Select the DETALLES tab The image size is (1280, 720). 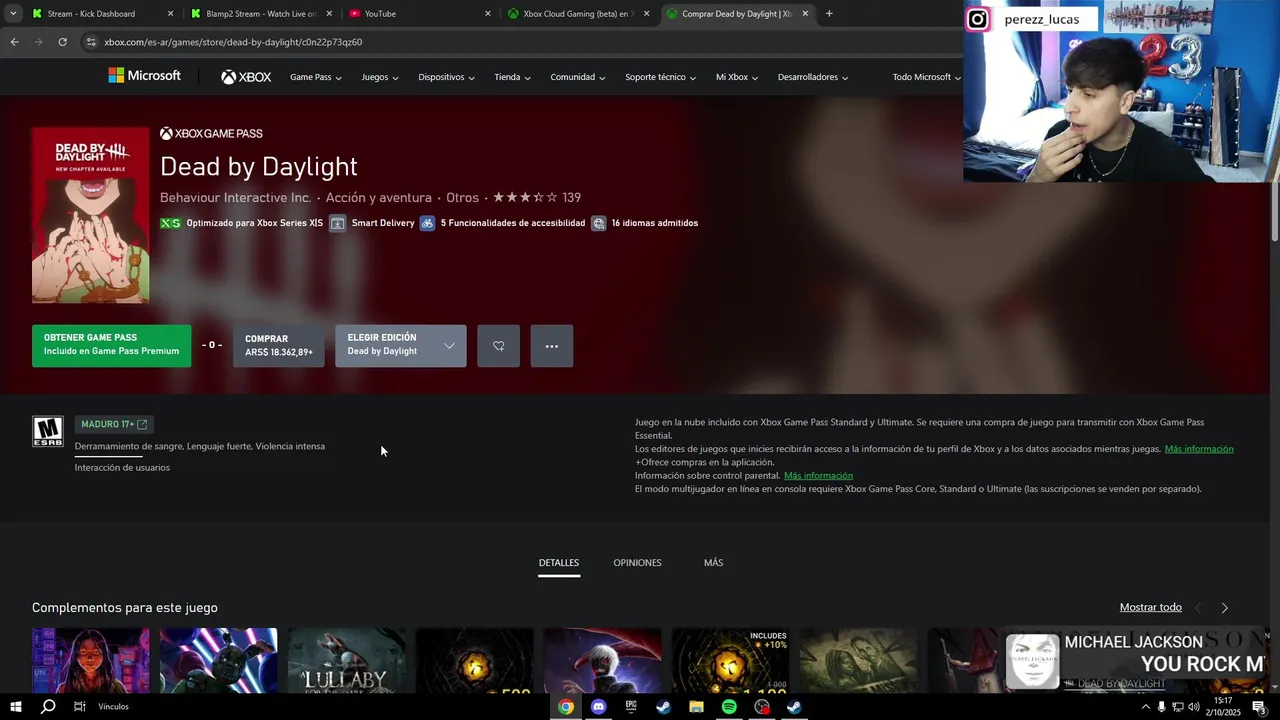pyautogui.click(x=559, y=563)
